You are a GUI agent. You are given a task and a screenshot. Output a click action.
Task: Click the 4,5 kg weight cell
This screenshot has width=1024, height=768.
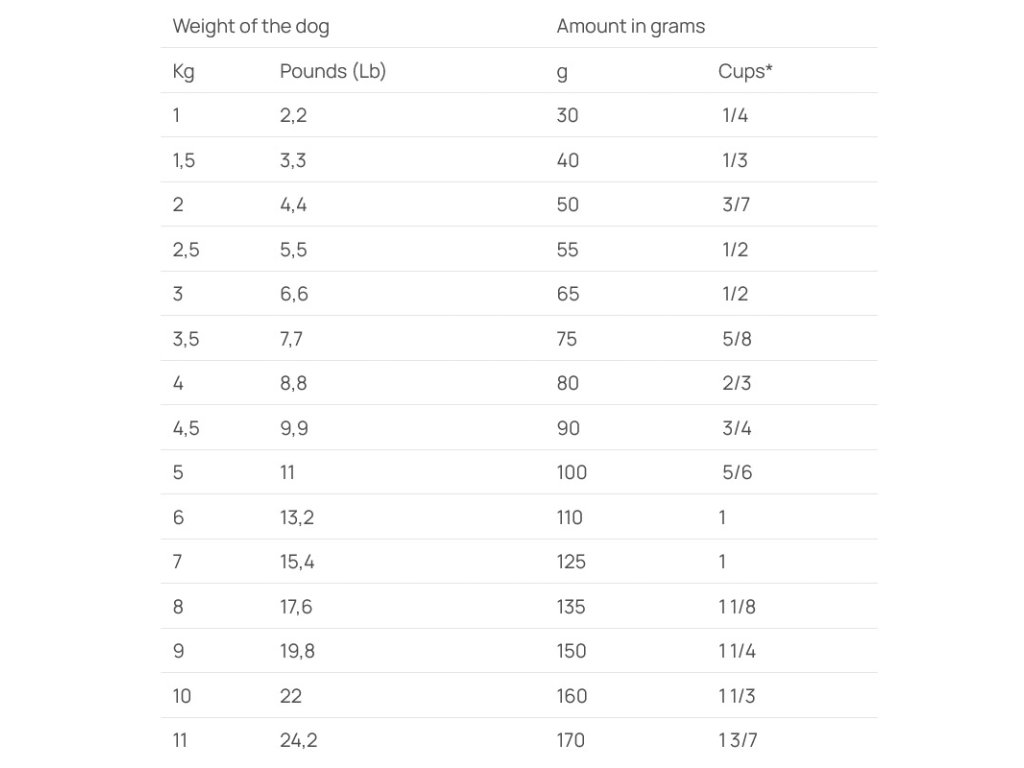click(185, 428)
